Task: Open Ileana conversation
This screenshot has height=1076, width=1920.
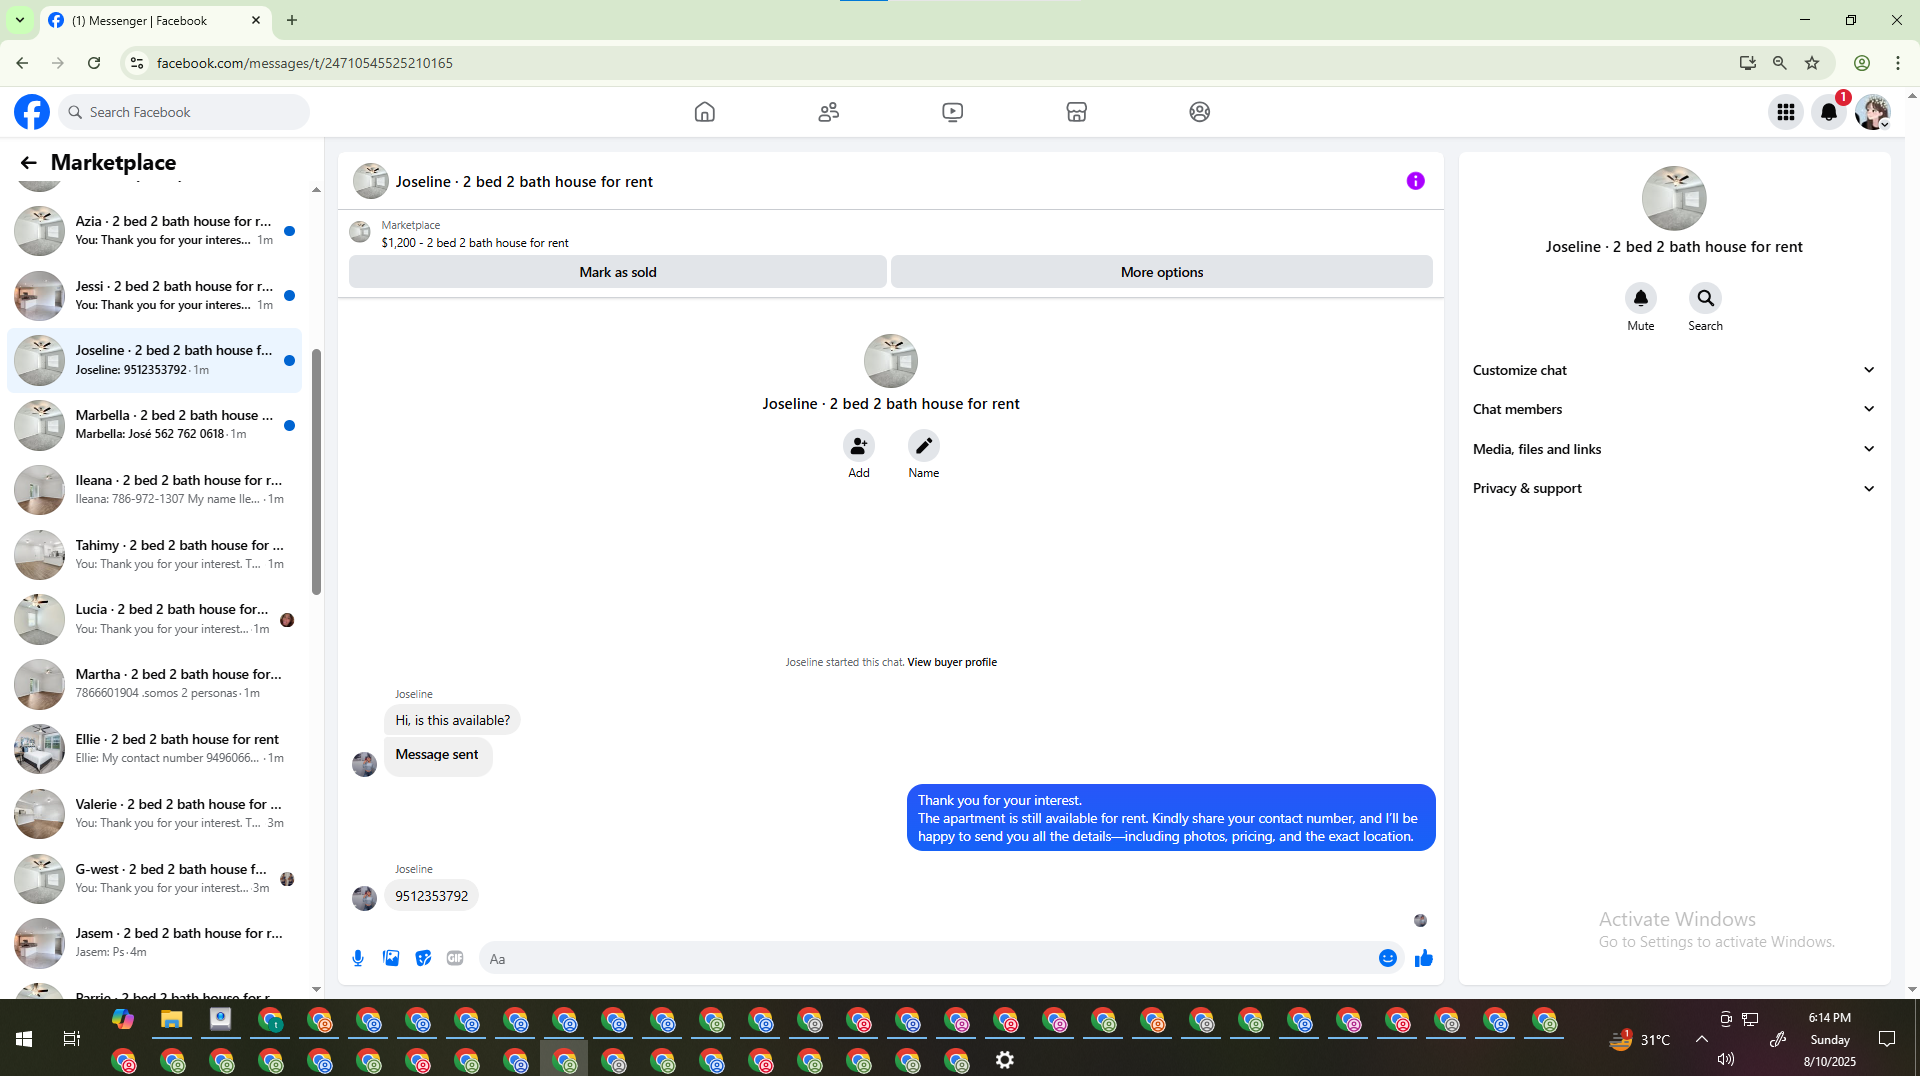Action: point(155,490)
